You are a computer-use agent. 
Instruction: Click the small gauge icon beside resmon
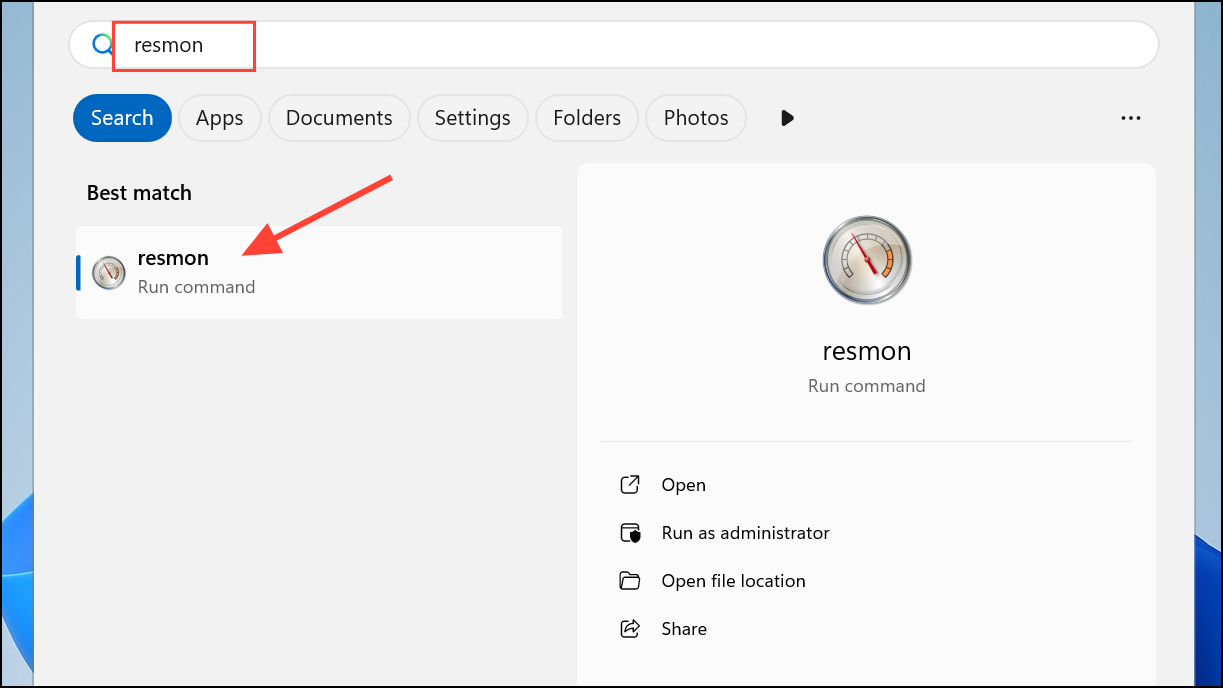(109, 273)
